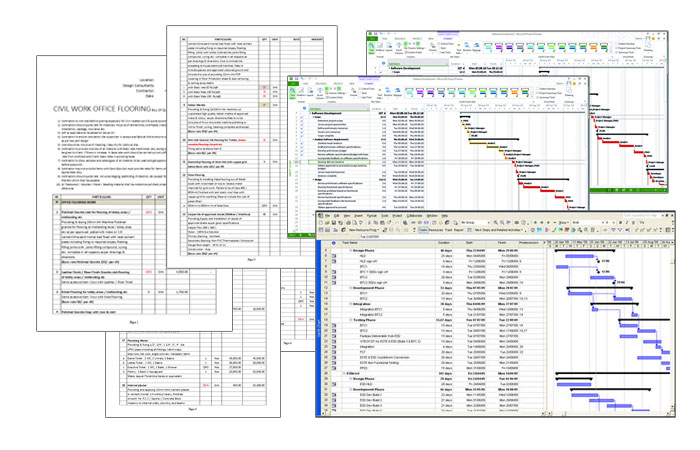This screenshot has width=700, height=450.
Task: Toggle Bold in the front Project formatting toolbar
Action: 621,223
